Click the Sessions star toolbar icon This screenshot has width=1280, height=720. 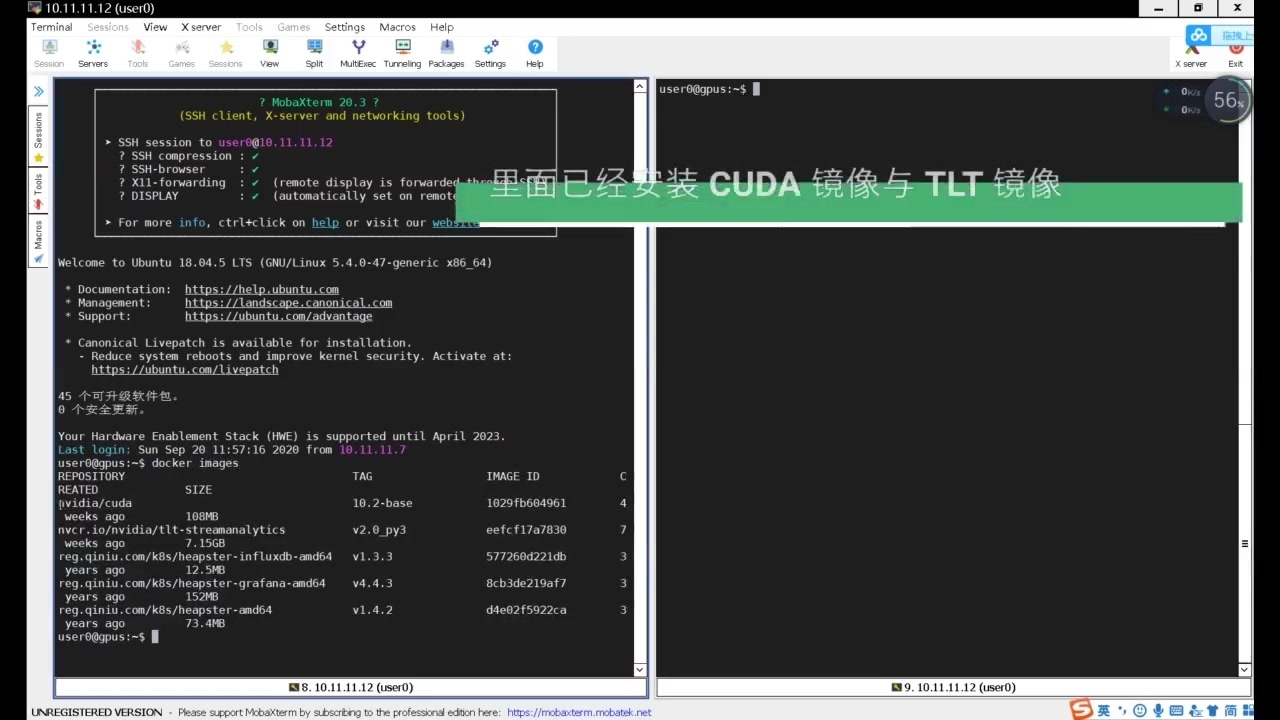point(226,54)
